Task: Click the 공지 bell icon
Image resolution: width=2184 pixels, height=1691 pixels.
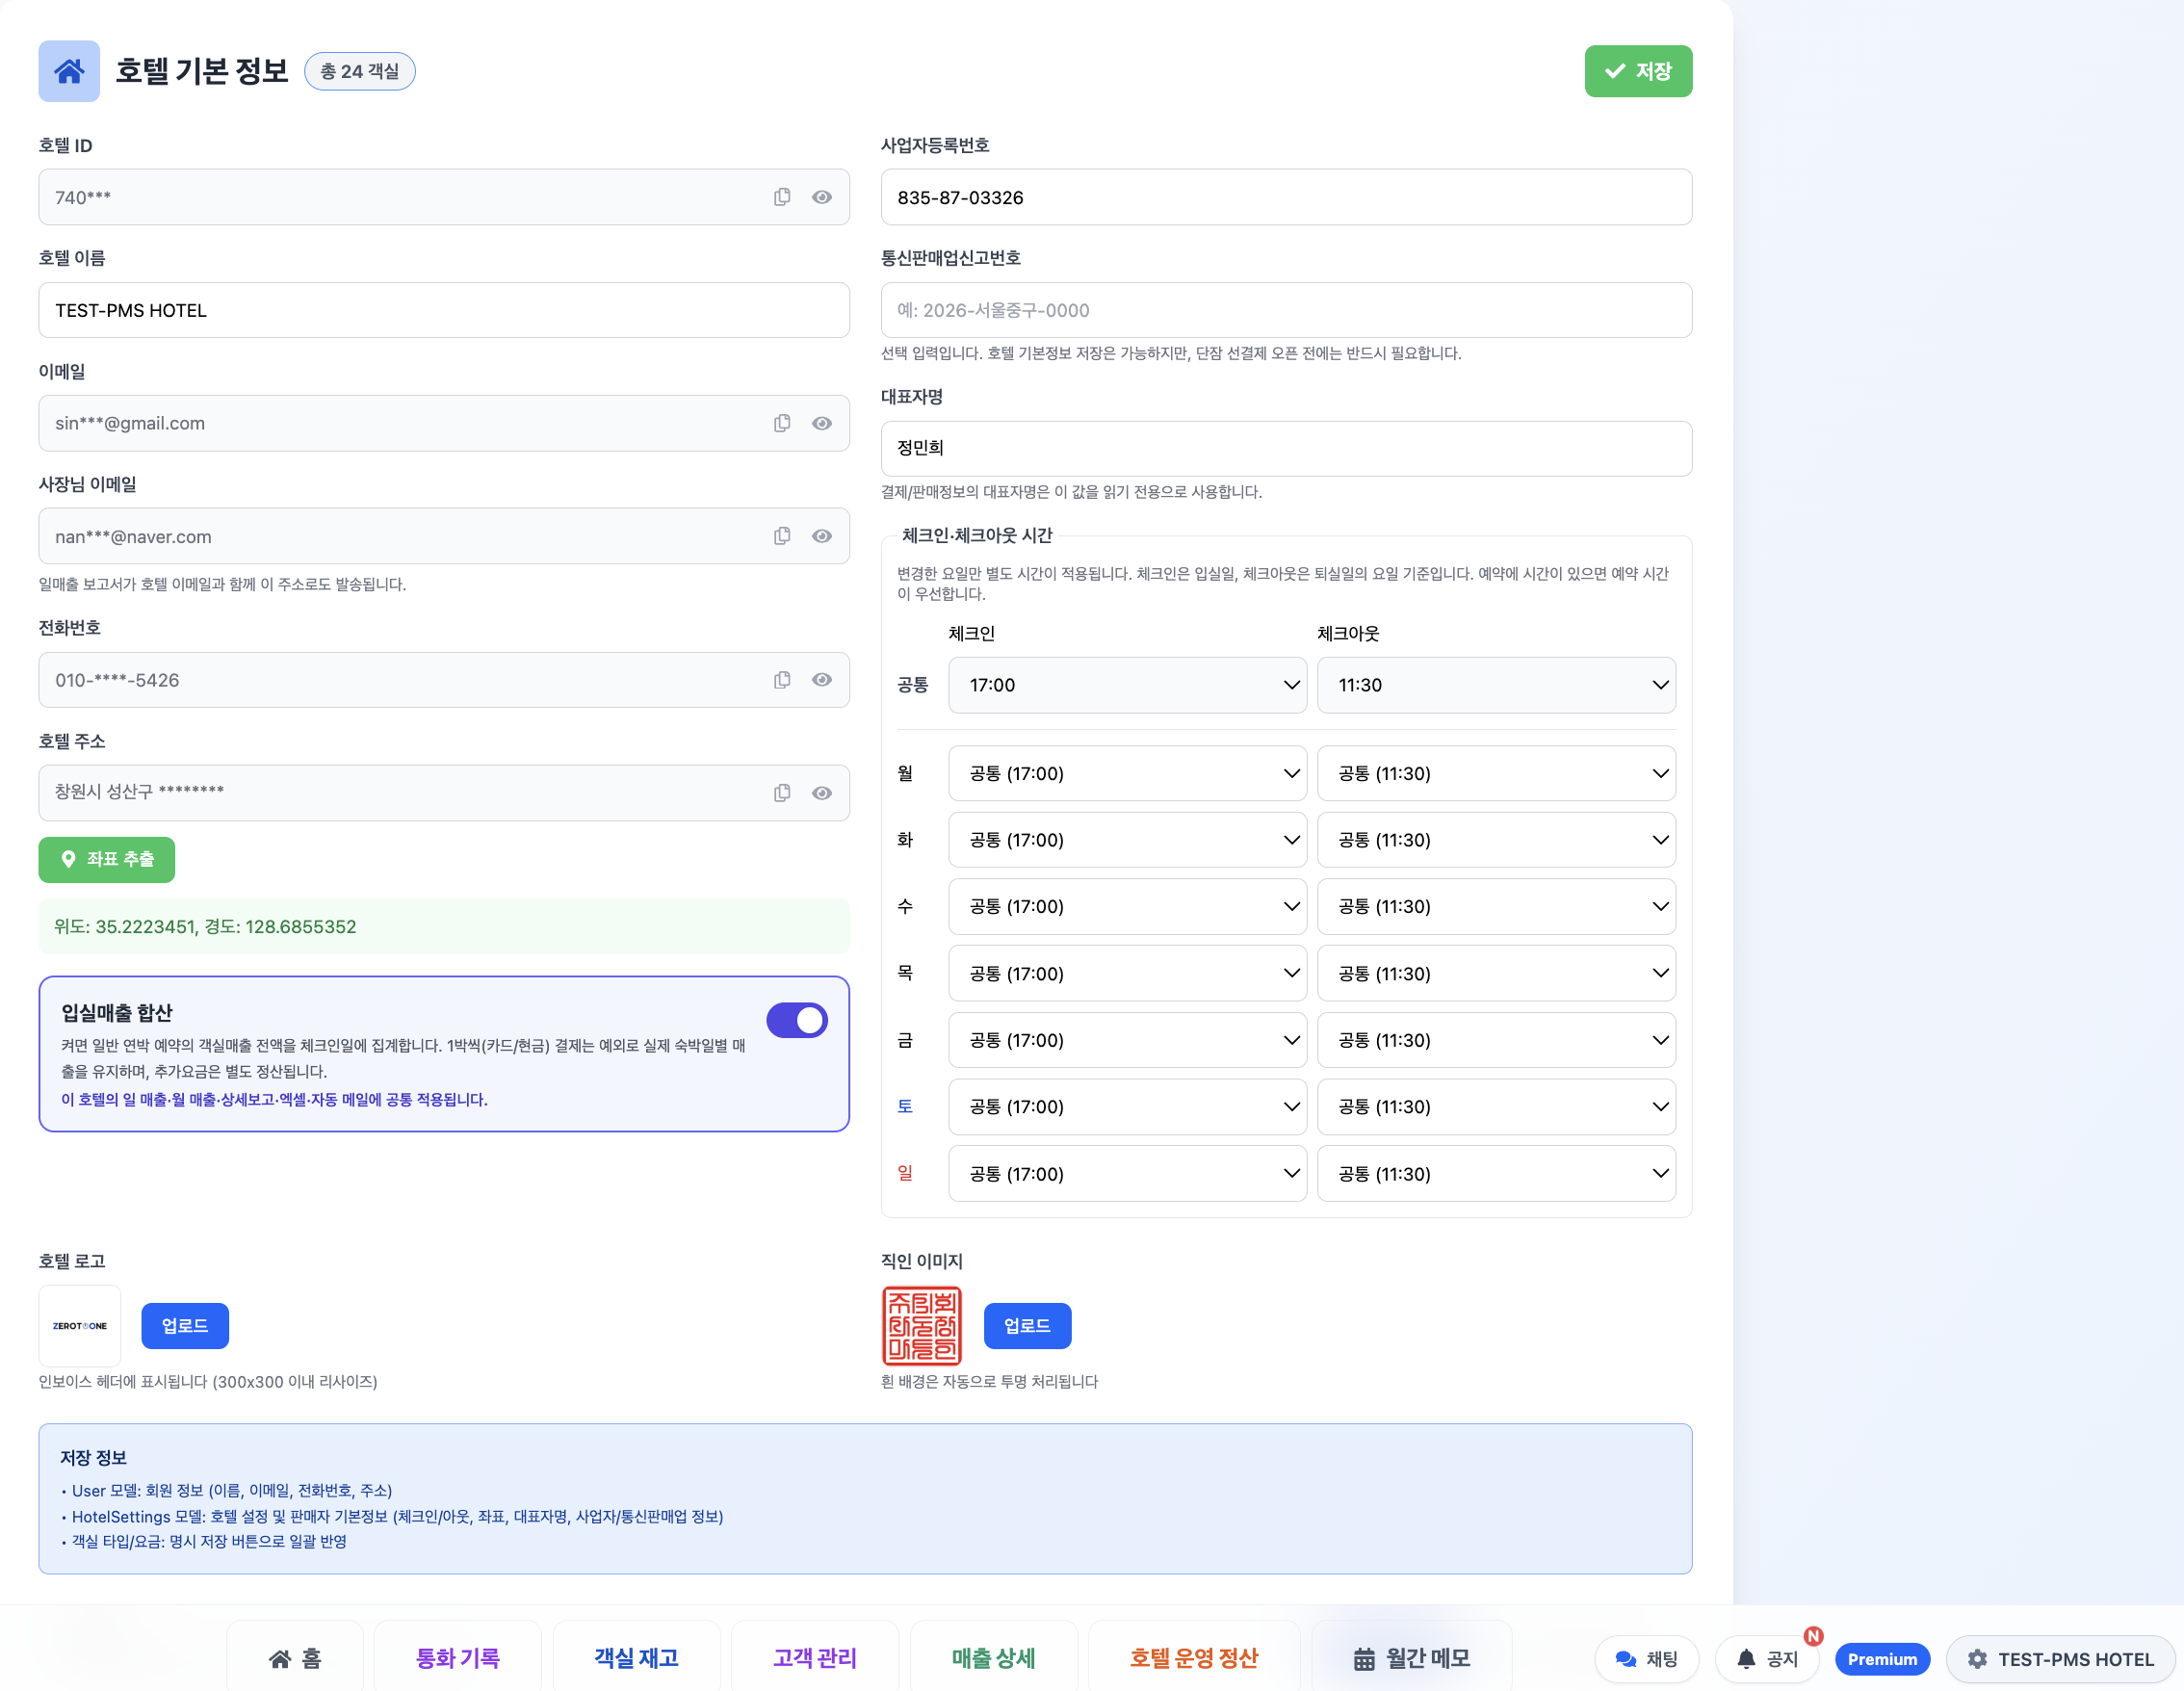Action: 1745,1659
